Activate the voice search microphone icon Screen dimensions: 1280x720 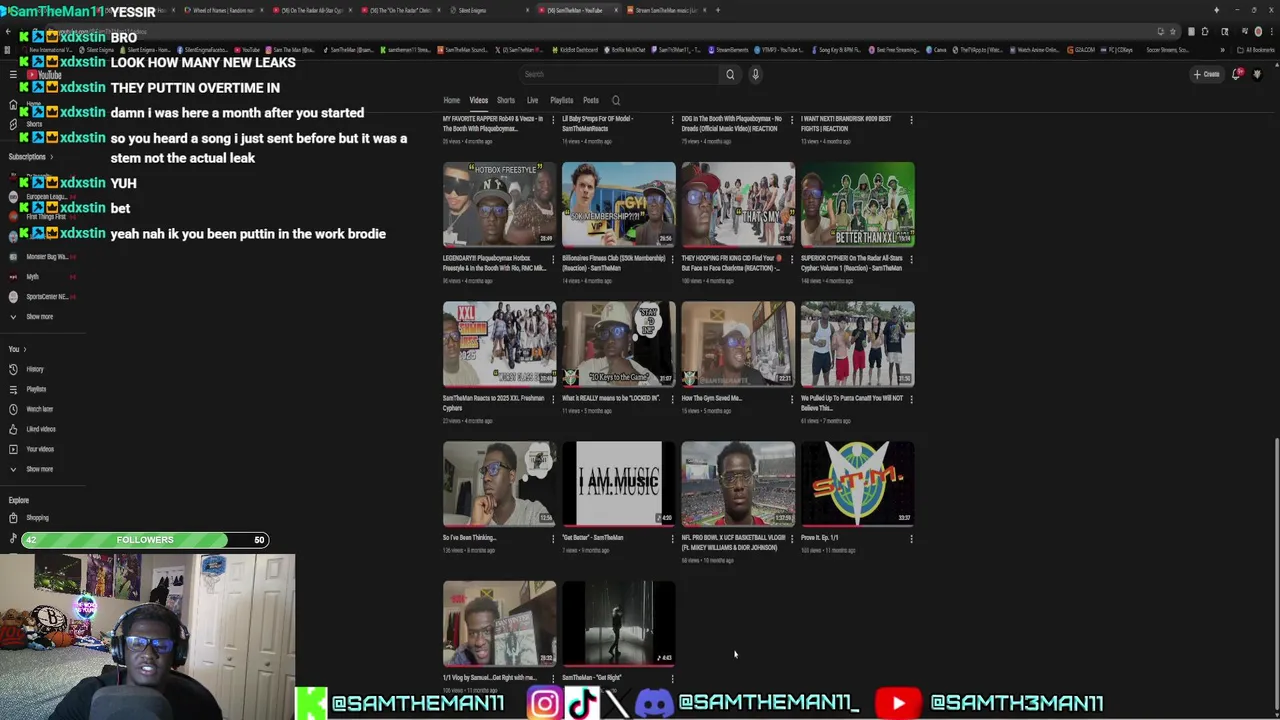(x=755, y=74)
